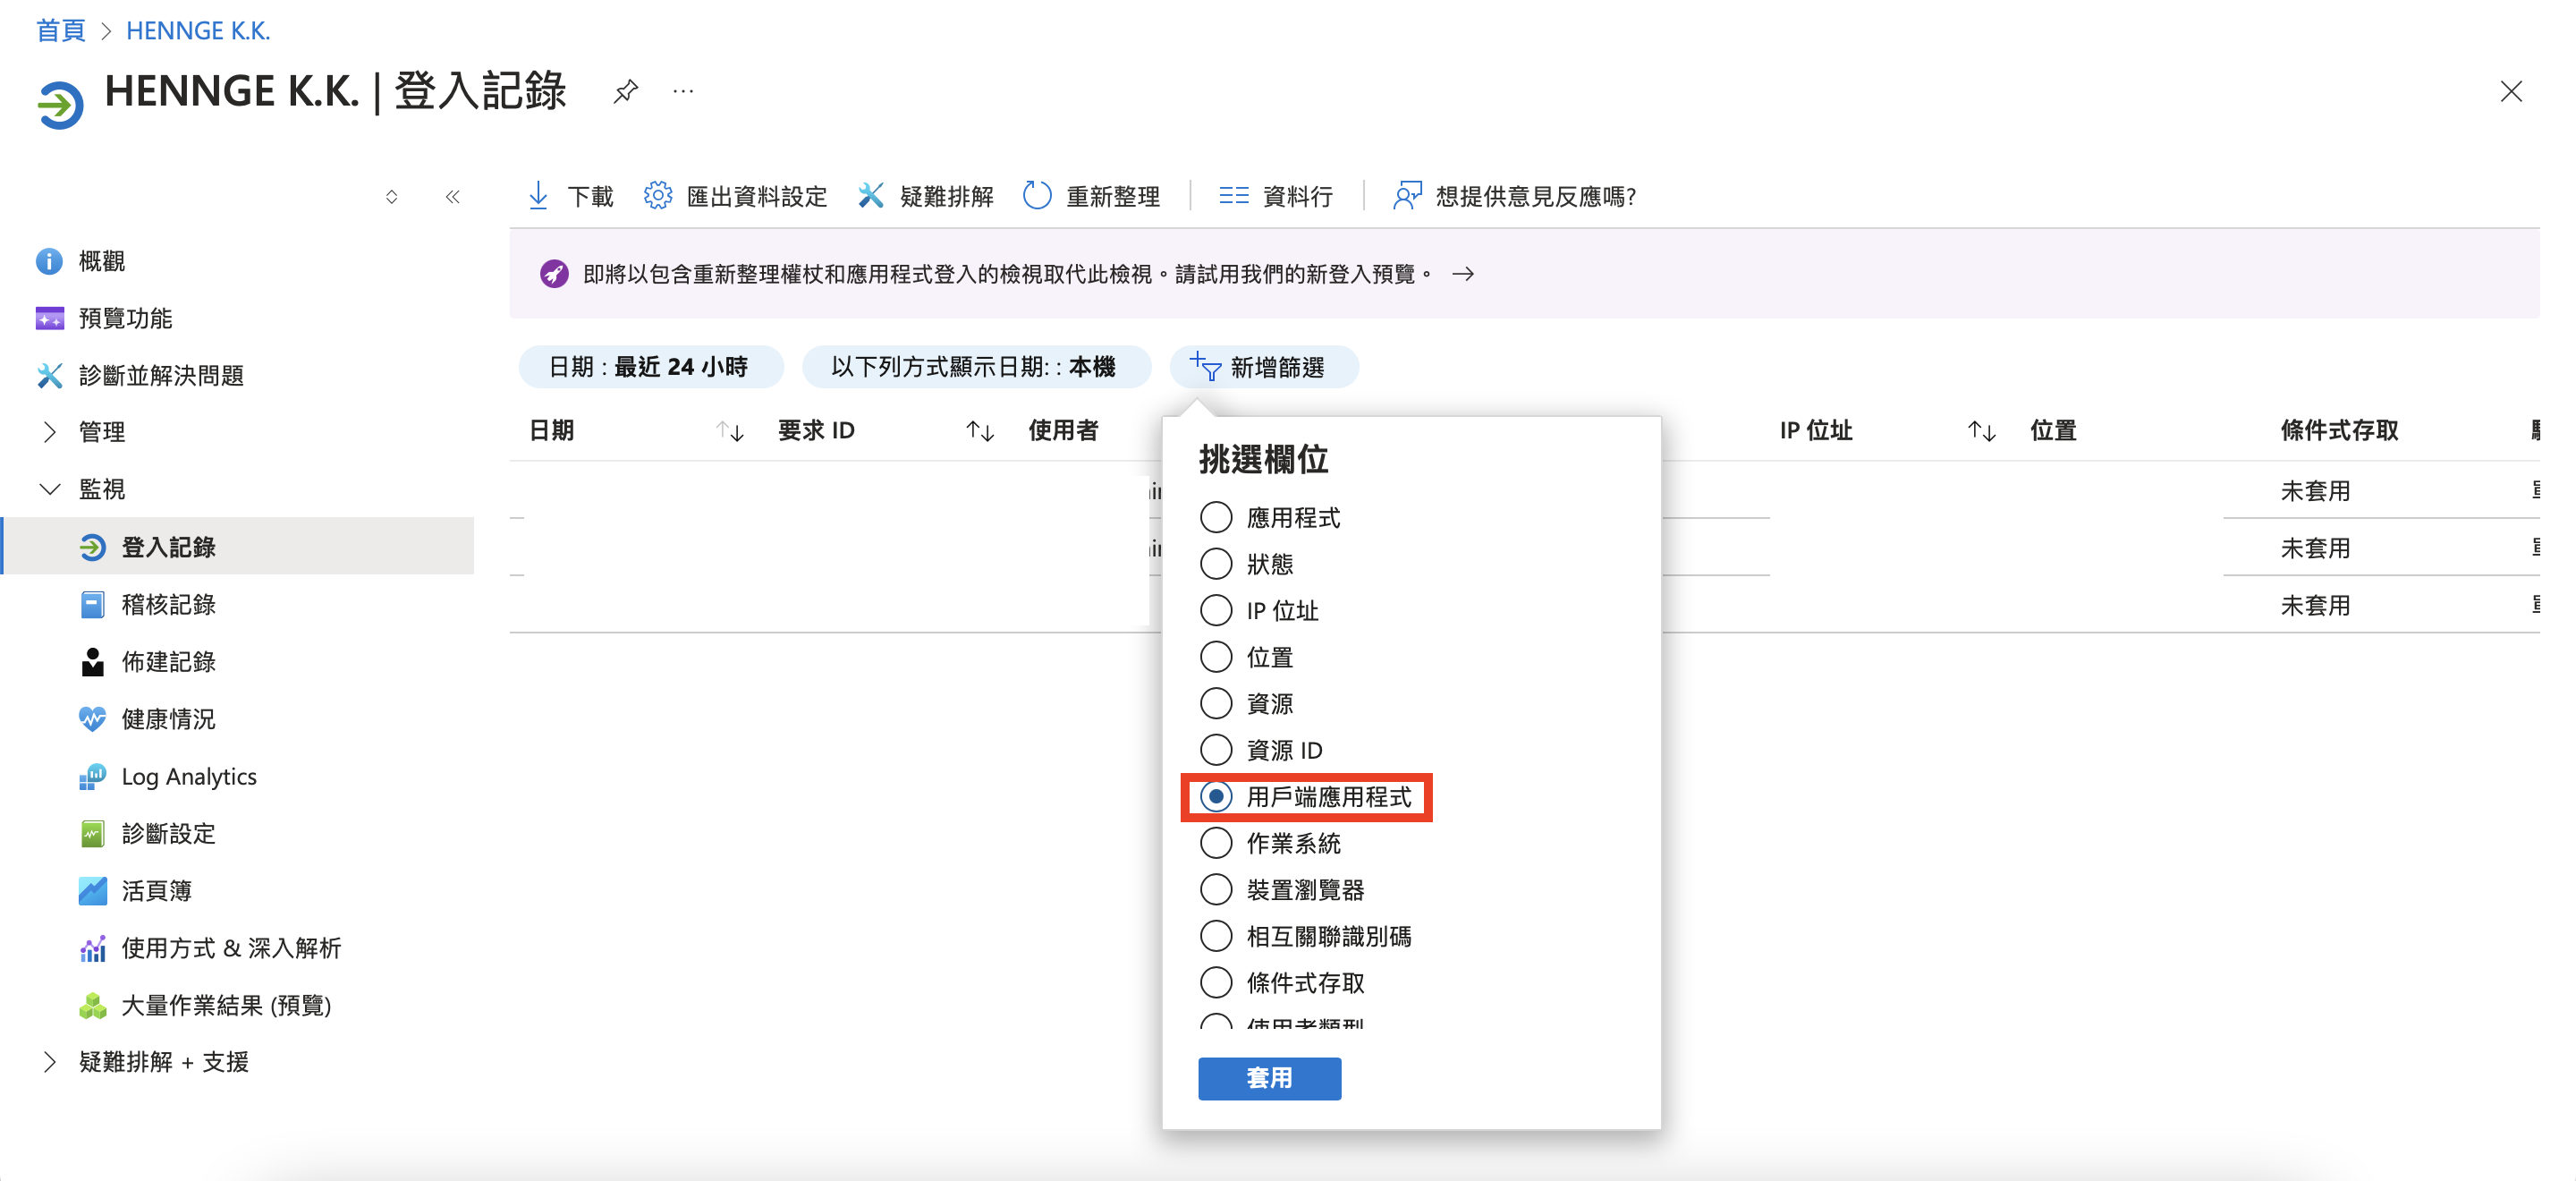Sort by 要求 ID column arrows

pyautogui.click(x=979, y=431)
